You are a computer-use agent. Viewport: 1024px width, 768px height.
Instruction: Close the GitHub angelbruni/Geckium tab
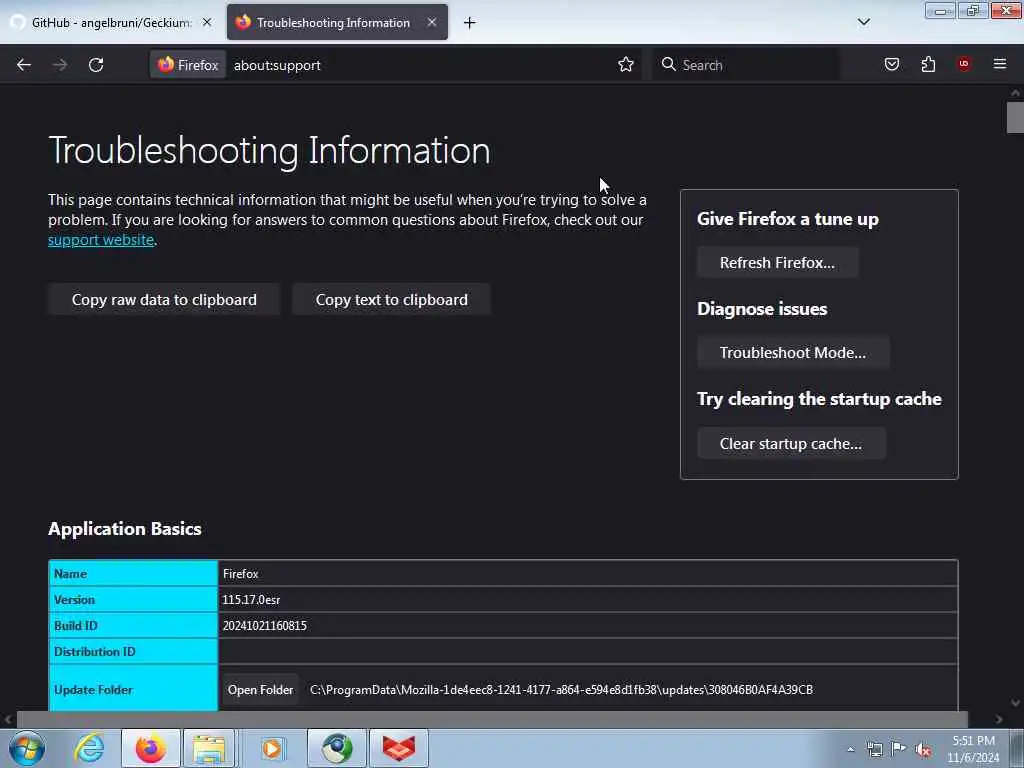(x=207, y=22)
